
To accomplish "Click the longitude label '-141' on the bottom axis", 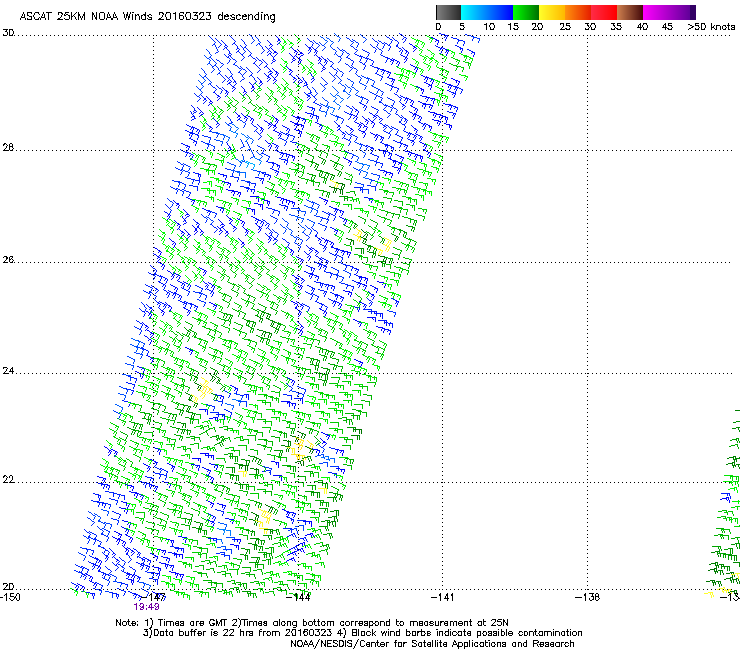I will point(443,597).
